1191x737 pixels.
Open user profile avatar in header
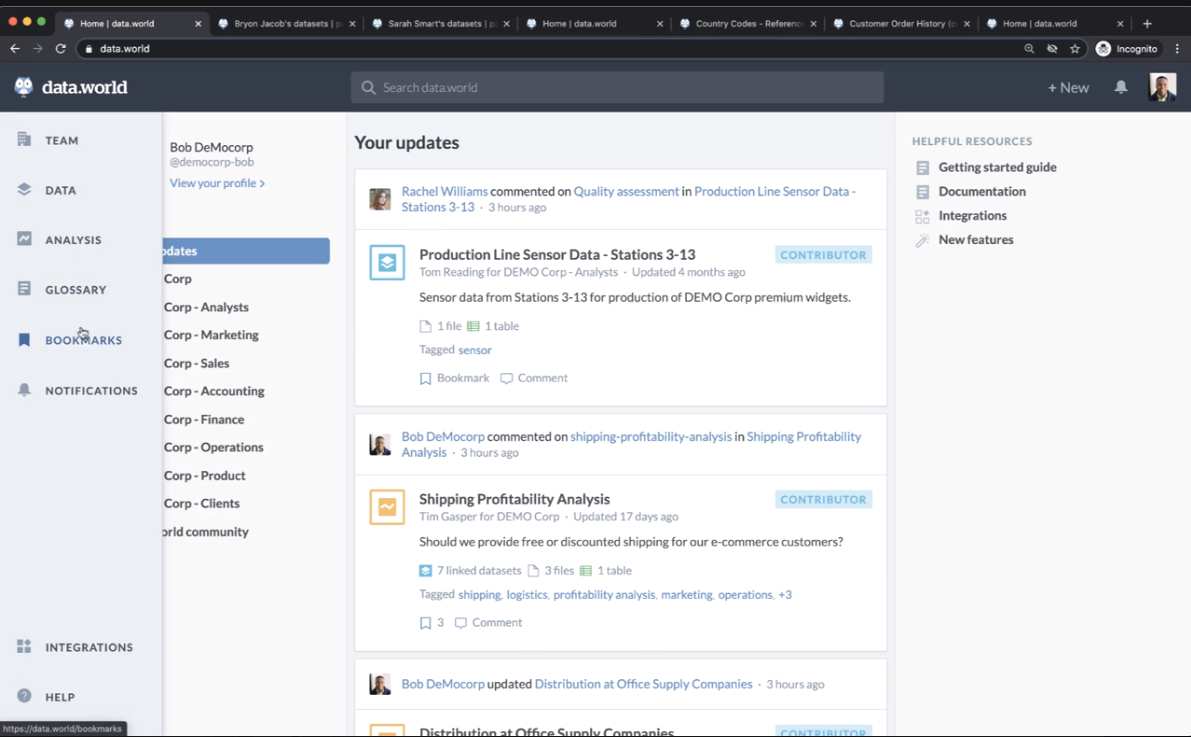coord(1162,87)
